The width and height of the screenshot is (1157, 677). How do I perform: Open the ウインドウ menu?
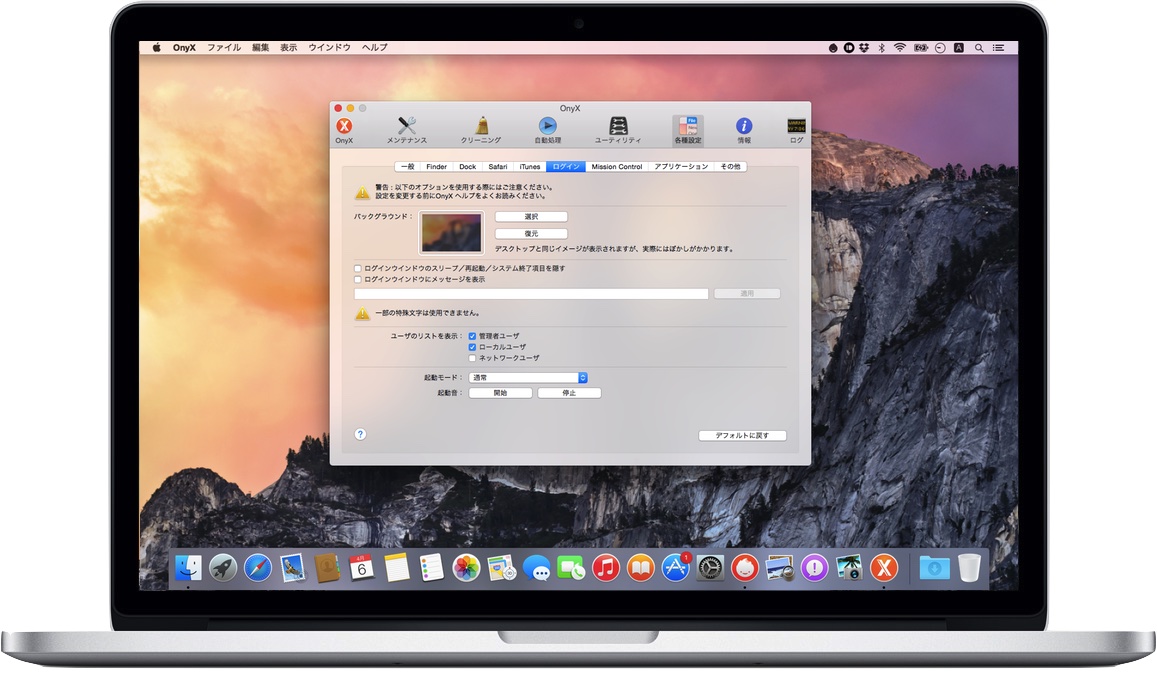click(x=329, y=47)
